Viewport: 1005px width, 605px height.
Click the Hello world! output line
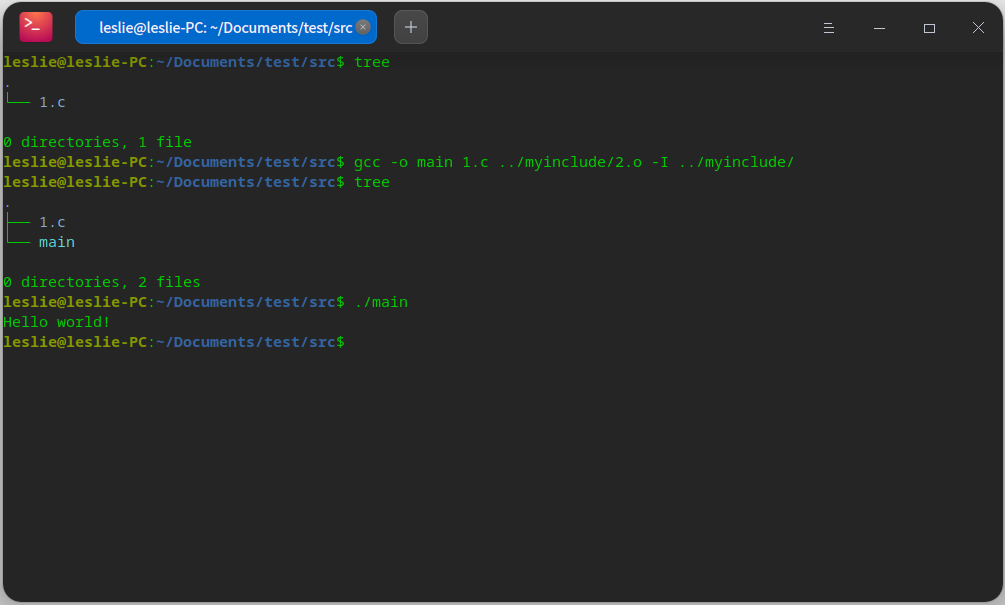57,322
